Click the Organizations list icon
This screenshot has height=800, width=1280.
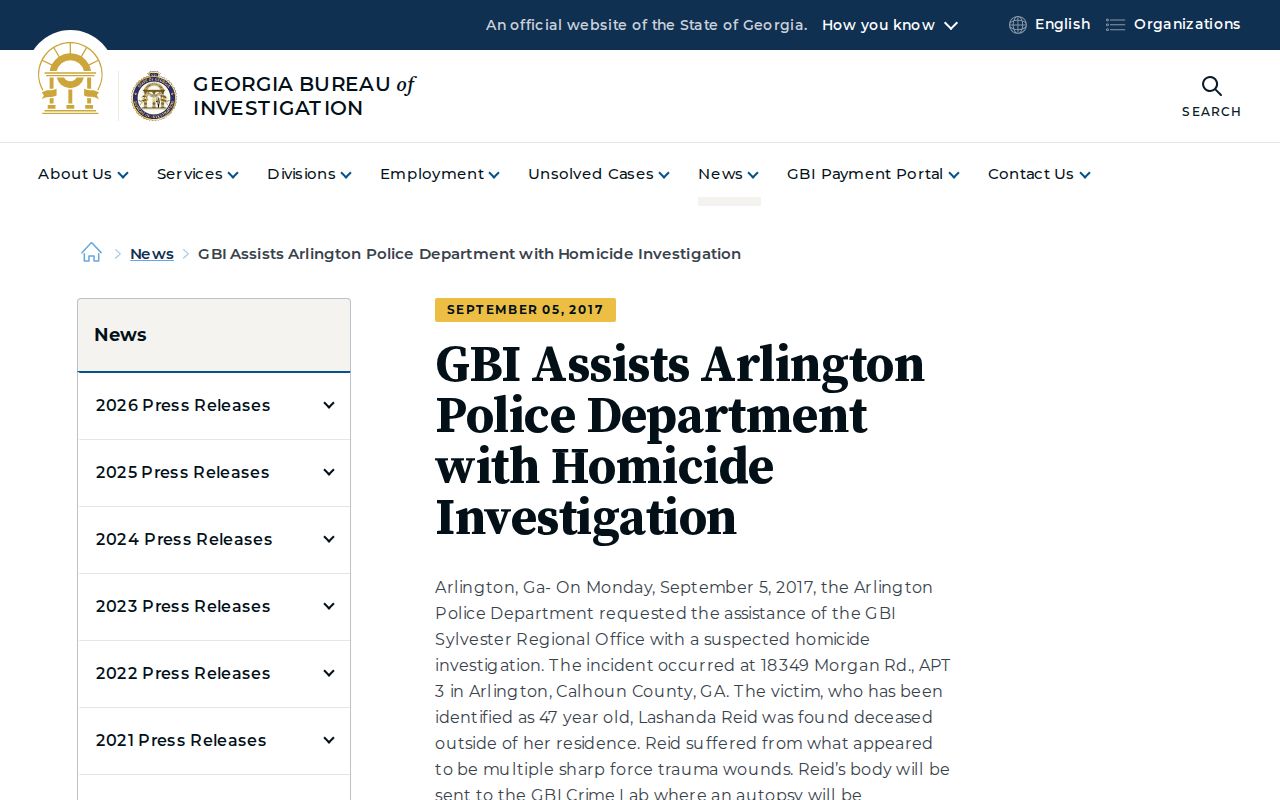pyautogui.click(x=1115, y=25)
